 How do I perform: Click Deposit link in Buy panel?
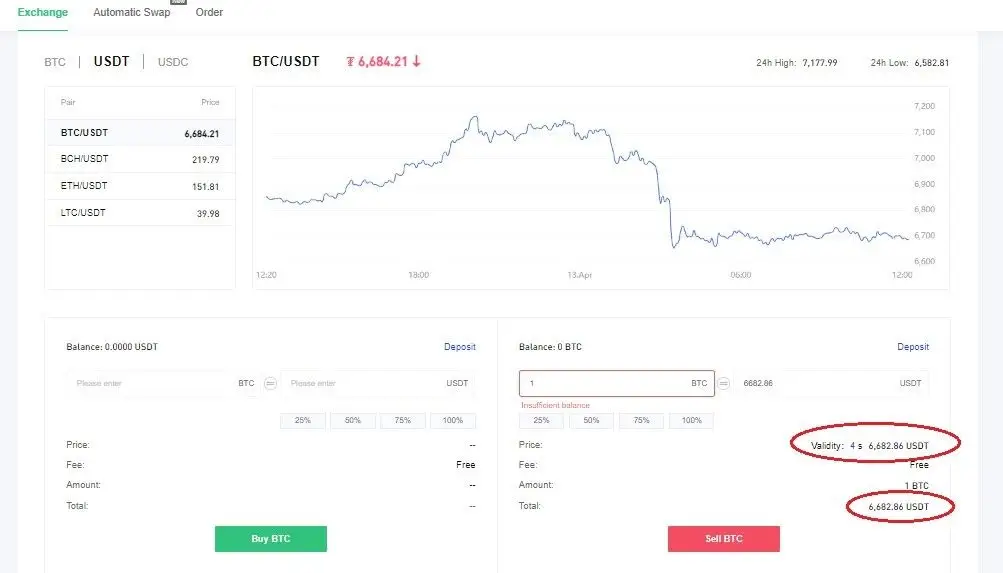coord(460,347)
